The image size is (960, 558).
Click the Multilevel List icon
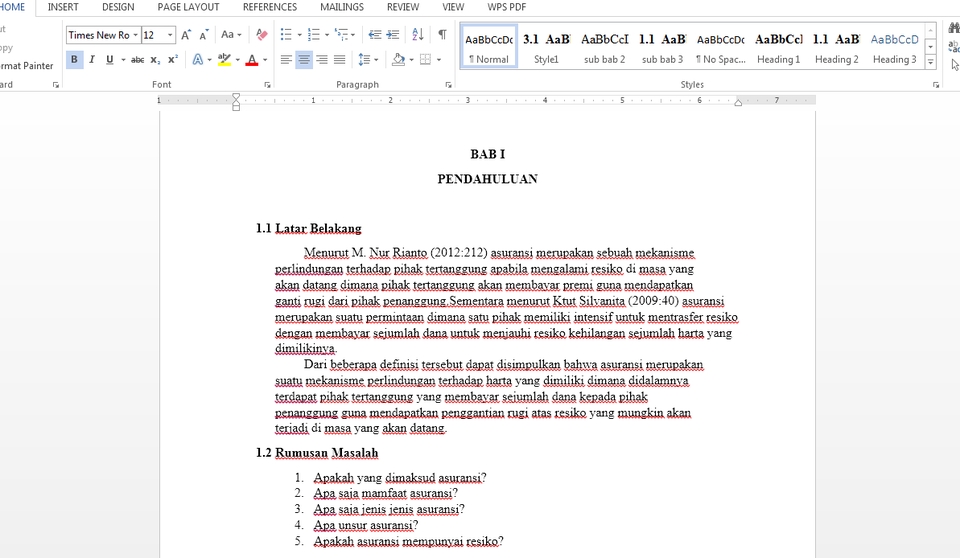point(341,34)
